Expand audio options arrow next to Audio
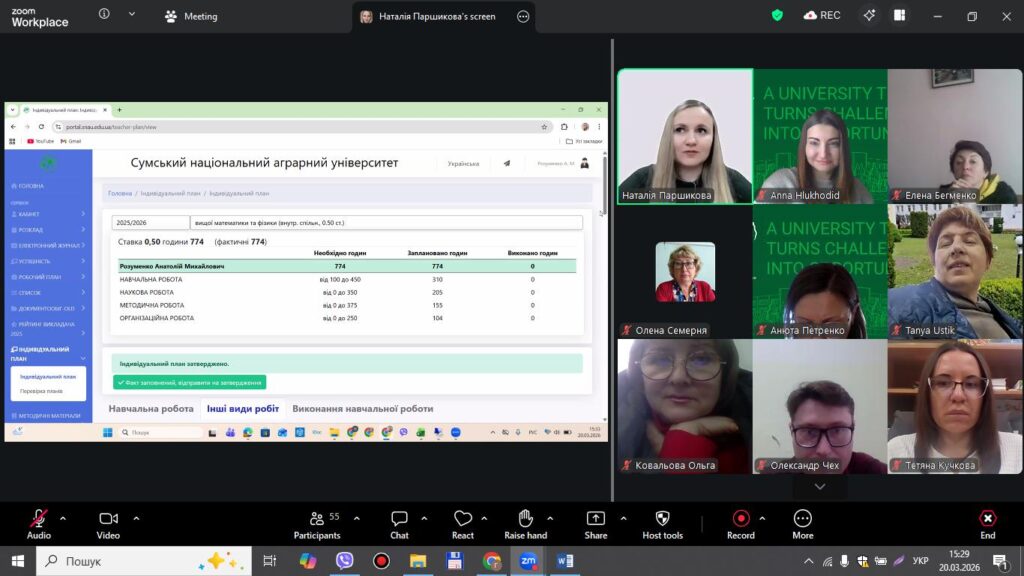1024x576 pixels. pos(63,518)
